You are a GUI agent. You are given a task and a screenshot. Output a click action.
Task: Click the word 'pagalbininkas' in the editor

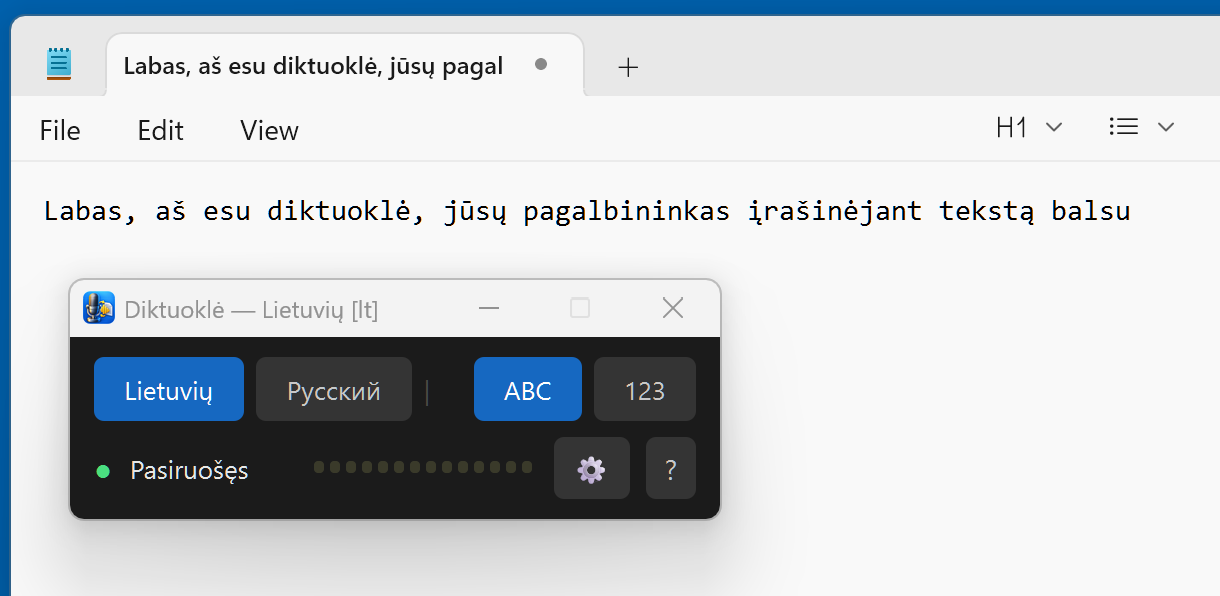pyautogui.click(x=626, y=212)
